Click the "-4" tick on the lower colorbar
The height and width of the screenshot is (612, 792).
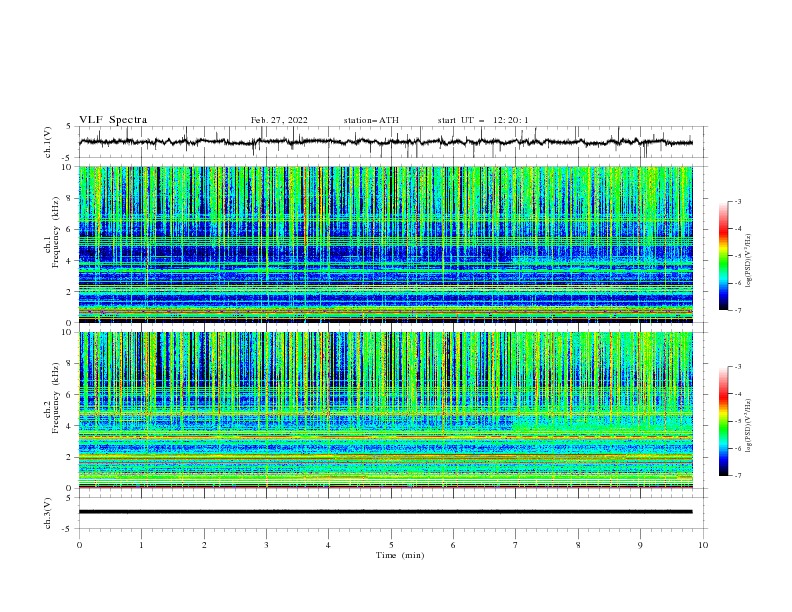[x=737, y=394]
